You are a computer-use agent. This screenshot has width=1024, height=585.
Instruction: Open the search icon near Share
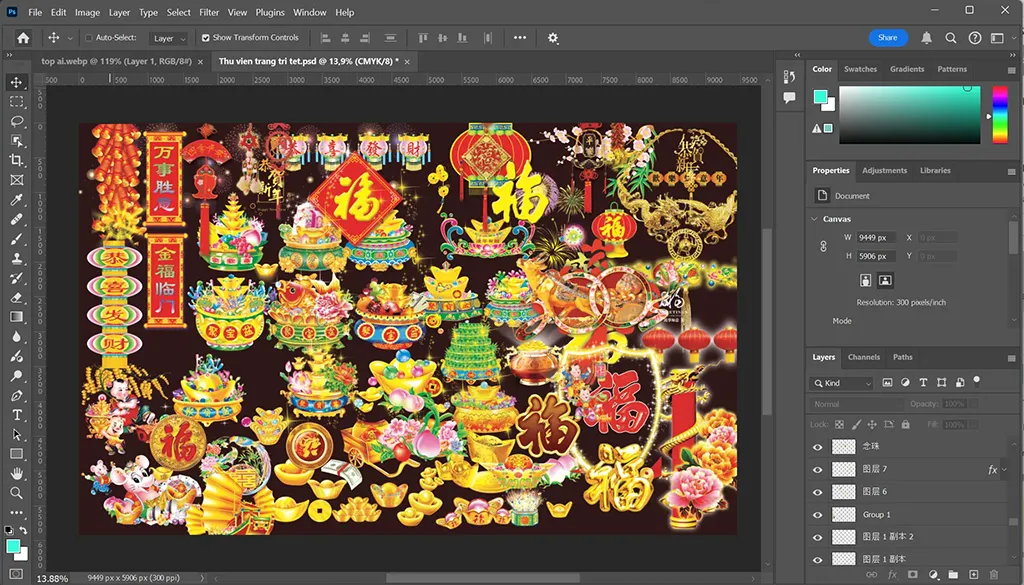951,38
